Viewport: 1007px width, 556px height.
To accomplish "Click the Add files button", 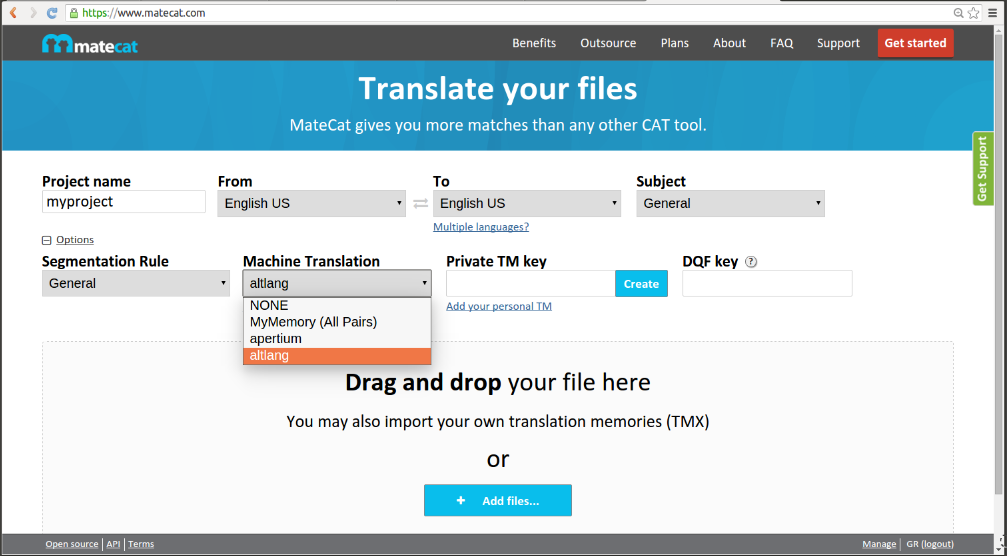I will coord(498,501).
